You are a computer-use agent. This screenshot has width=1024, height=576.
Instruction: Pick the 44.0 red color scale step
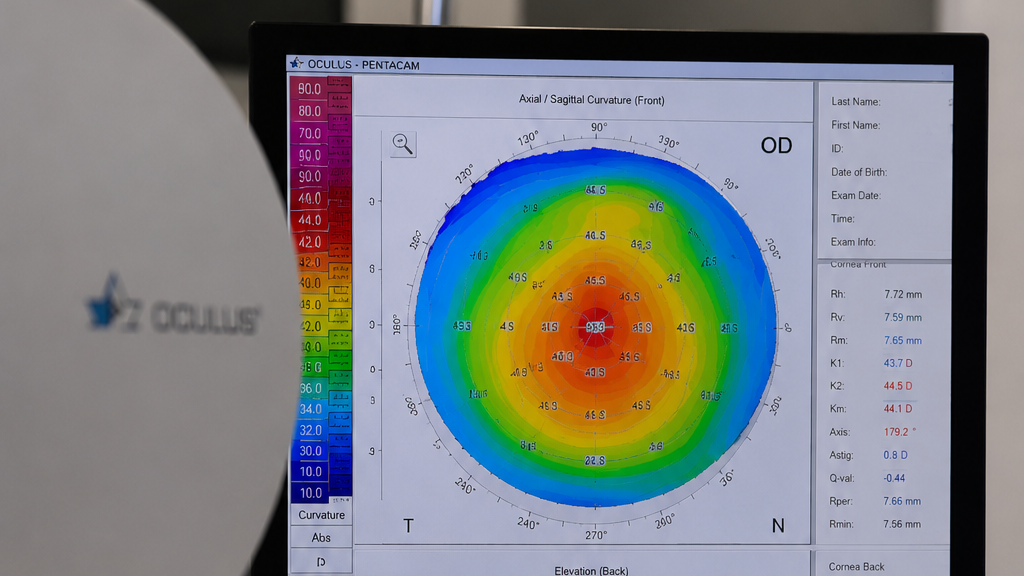click(310, 220)
